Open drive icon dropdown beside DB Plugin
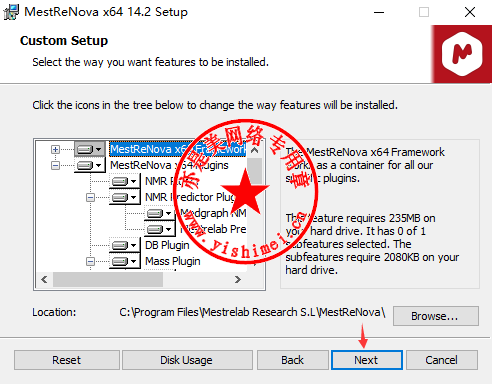 (x=125, y=245)
